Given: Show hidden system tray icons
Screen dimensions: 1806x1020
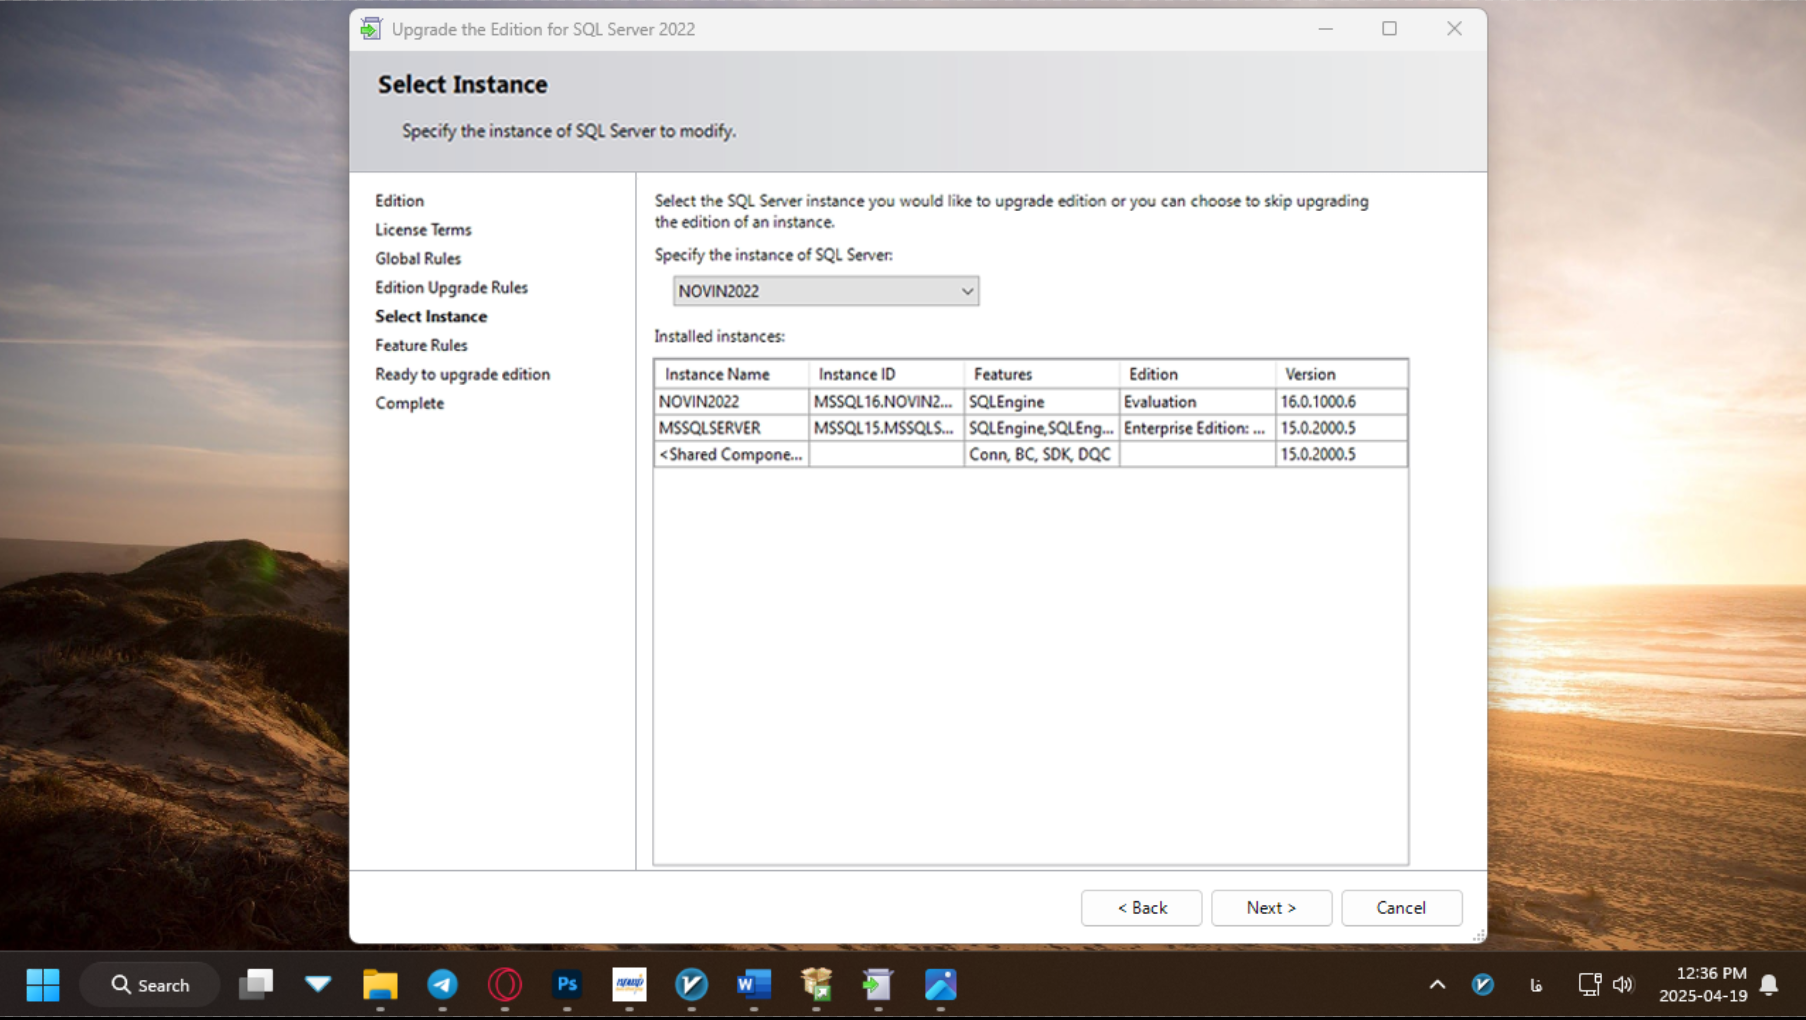Looking at the screenshot, I should tap(1437, 985).
